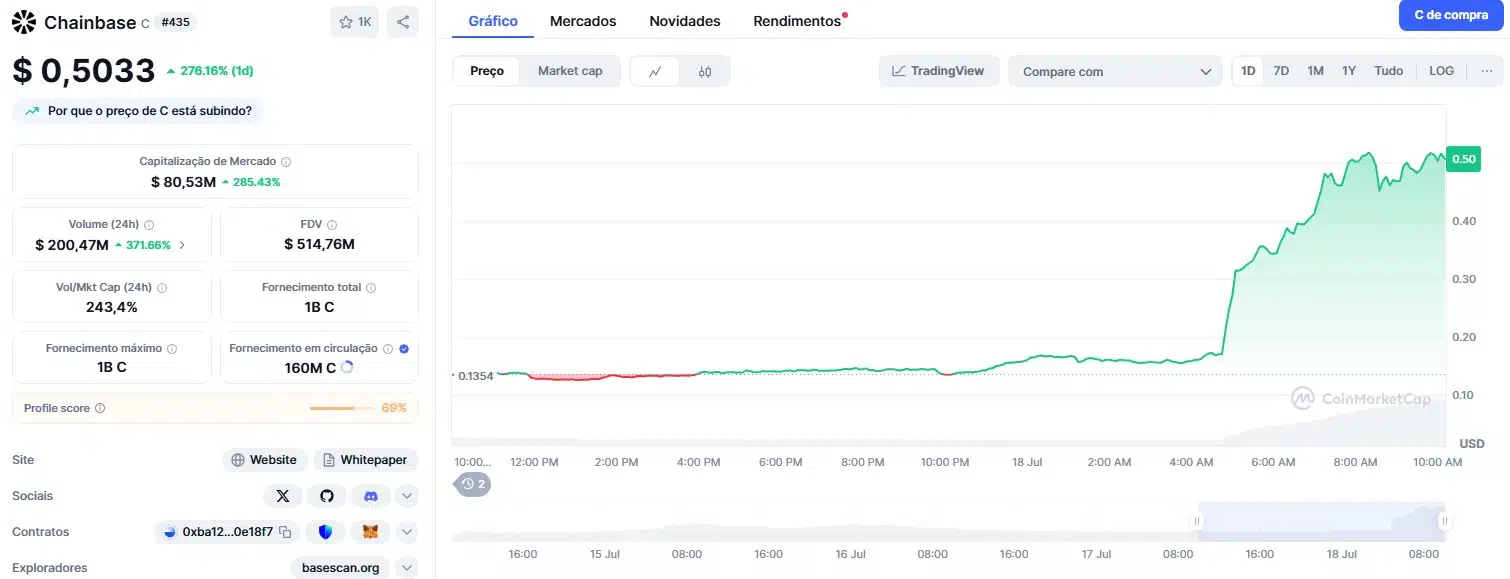Screen dimensions: 1510x579
Task: Show info icon for Volume (24h)
Action: 149,225
